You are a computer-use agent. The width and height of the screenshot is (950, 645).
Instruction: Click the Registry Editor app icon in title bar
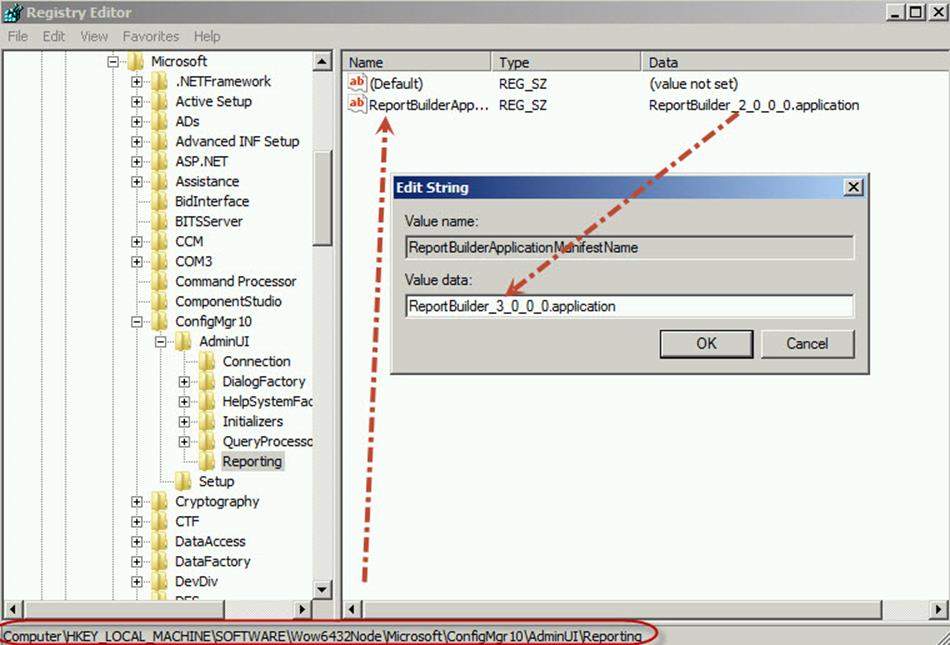click(13, 12)
